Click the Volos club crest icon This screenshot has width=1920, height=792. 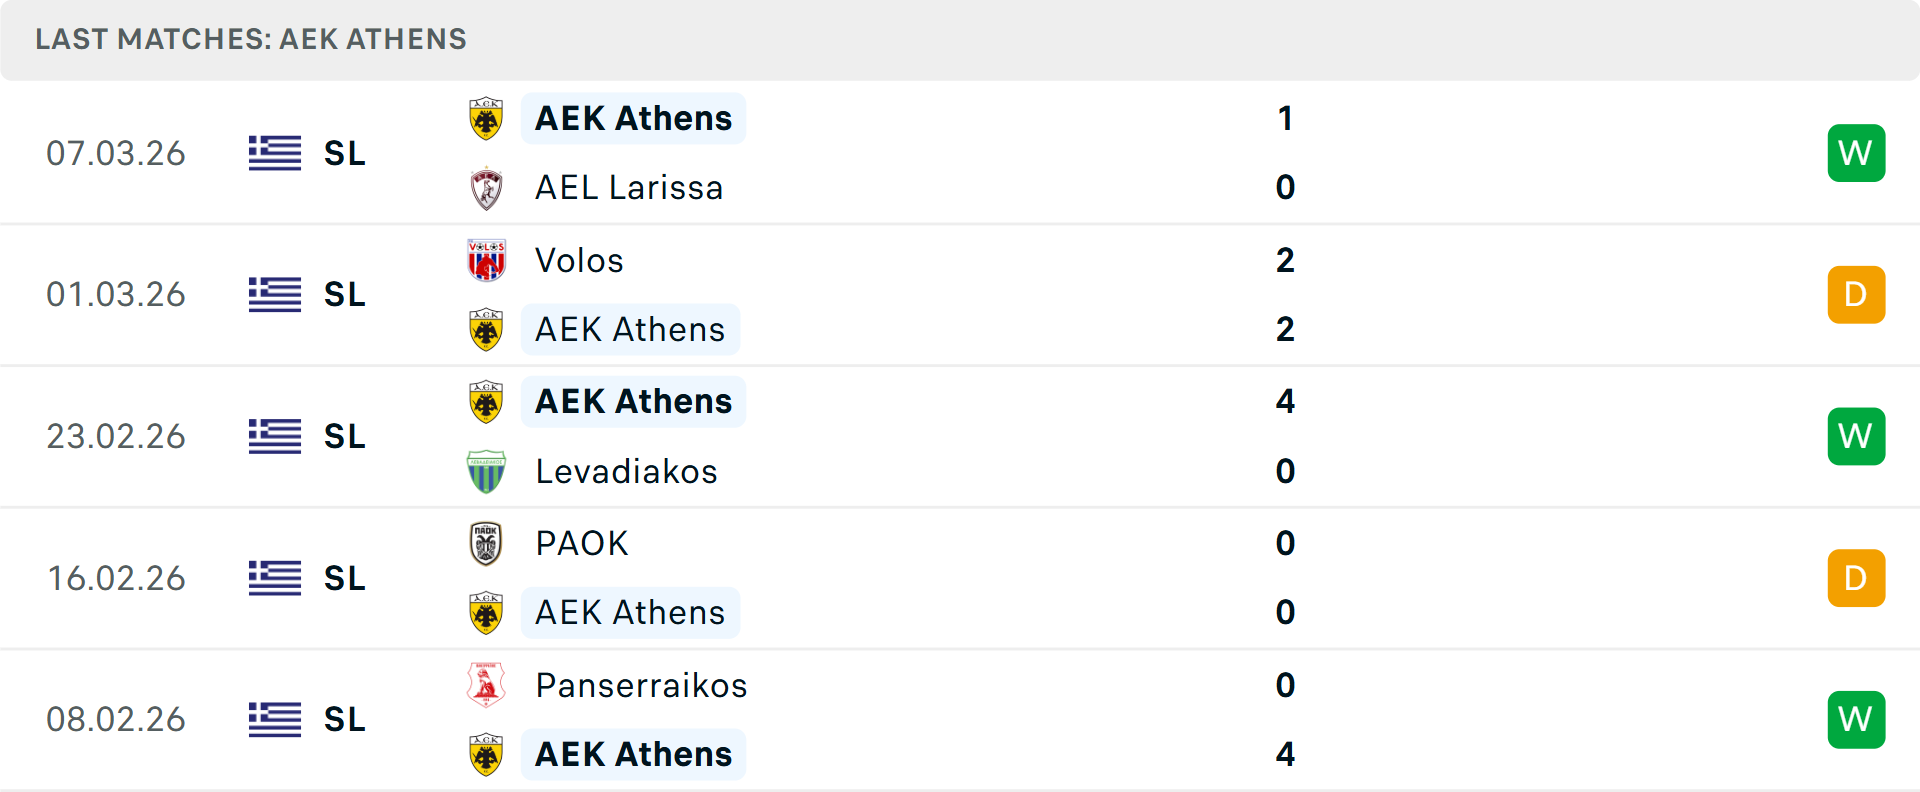[486, 260]
